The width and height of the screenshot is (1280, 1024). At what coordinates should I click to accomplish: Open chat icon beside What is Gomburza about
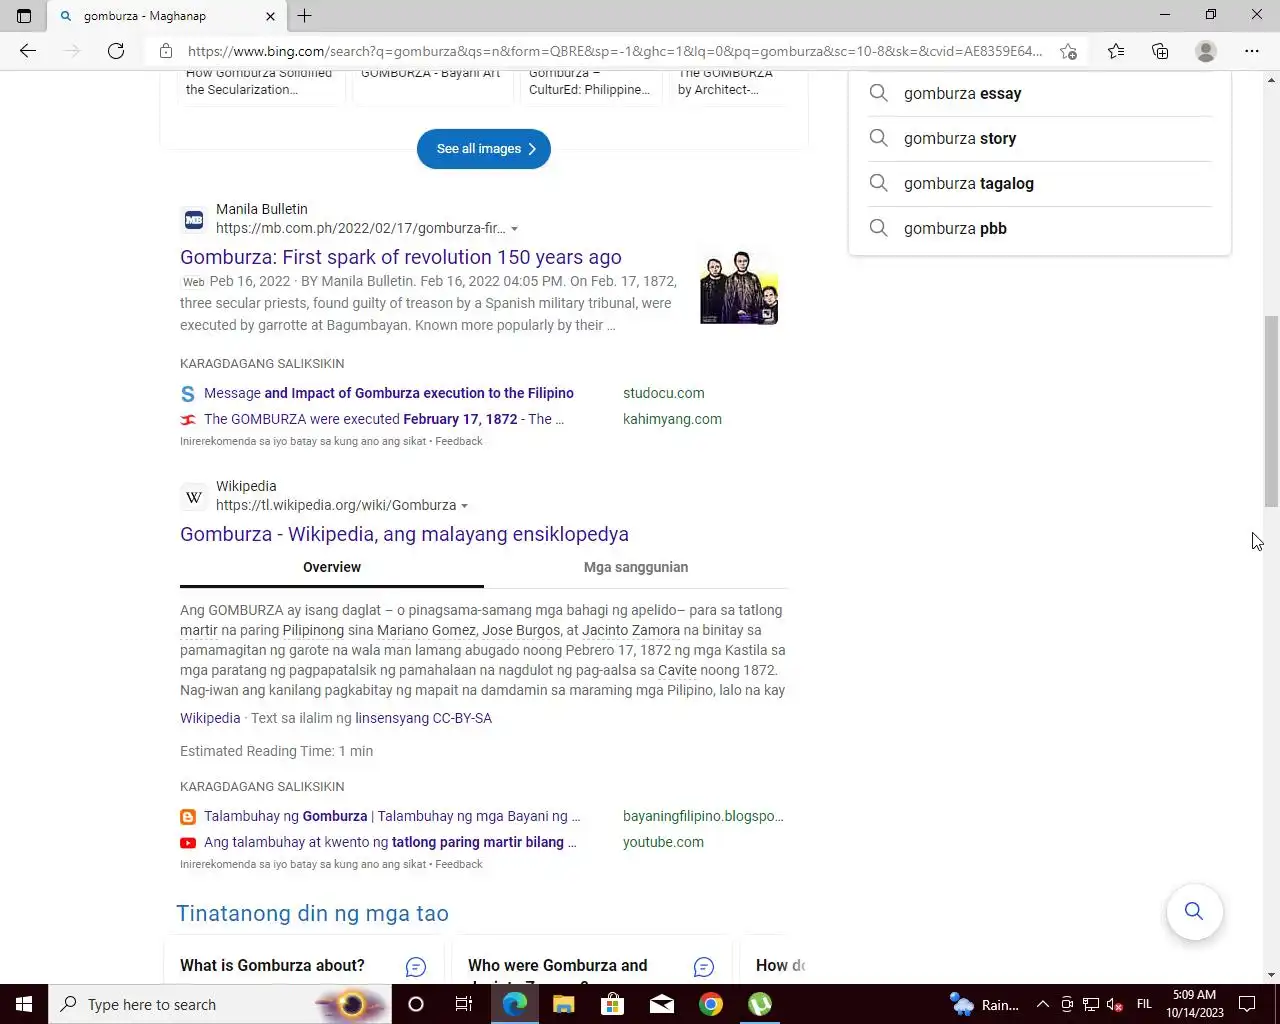click(x=416, y=967)
